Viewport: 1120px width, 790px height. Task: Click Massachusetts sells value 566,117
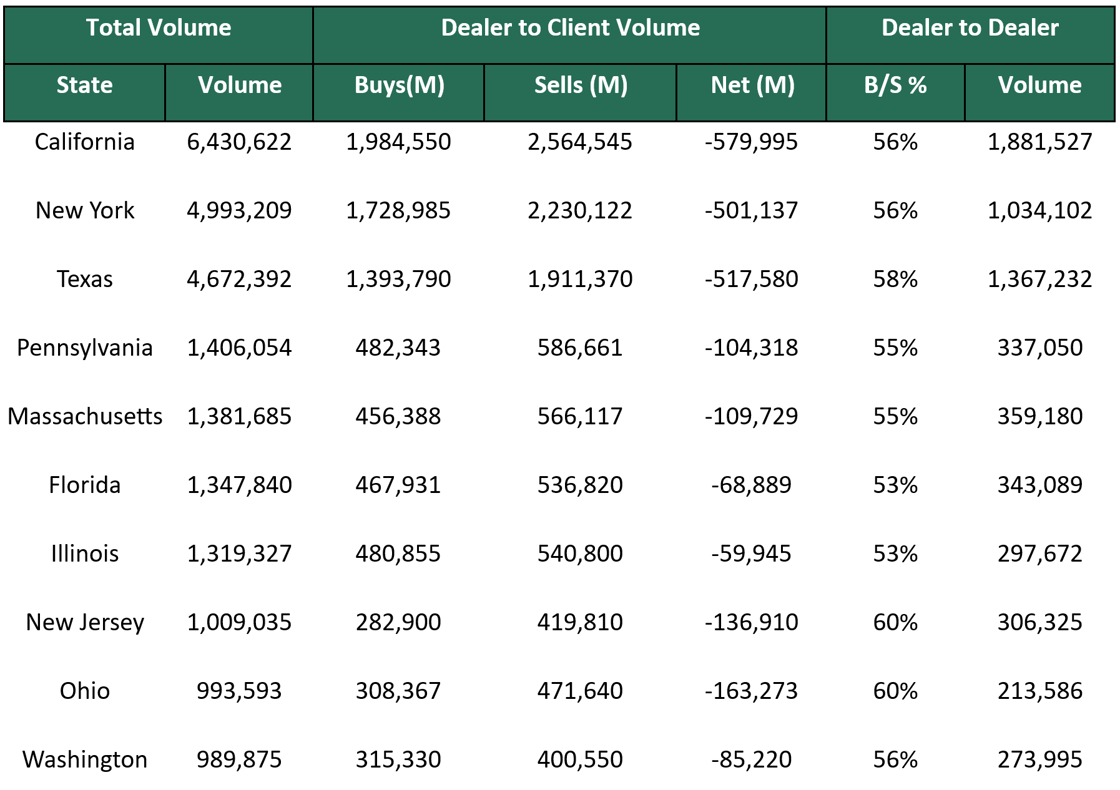point(580,416)
